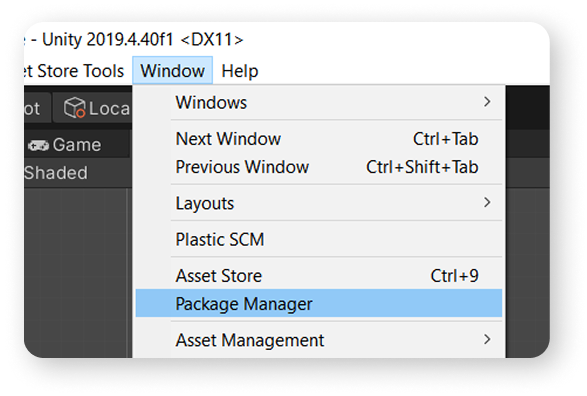The image size is (587, 396).
Task: Toggle the Local handle orientation button
Action: [x=92, y=108]
